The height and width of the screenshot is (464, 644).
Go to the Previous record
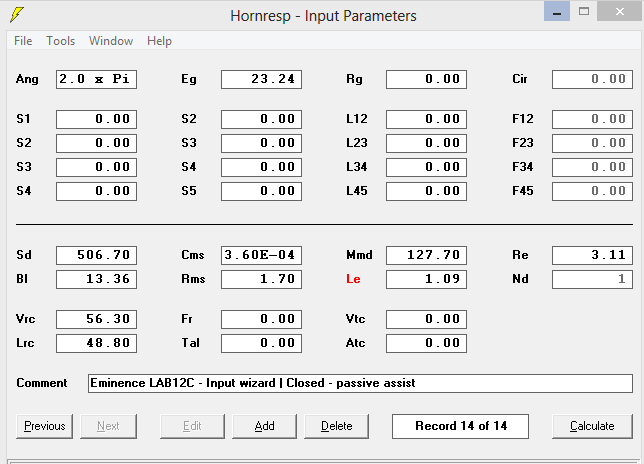44,426
